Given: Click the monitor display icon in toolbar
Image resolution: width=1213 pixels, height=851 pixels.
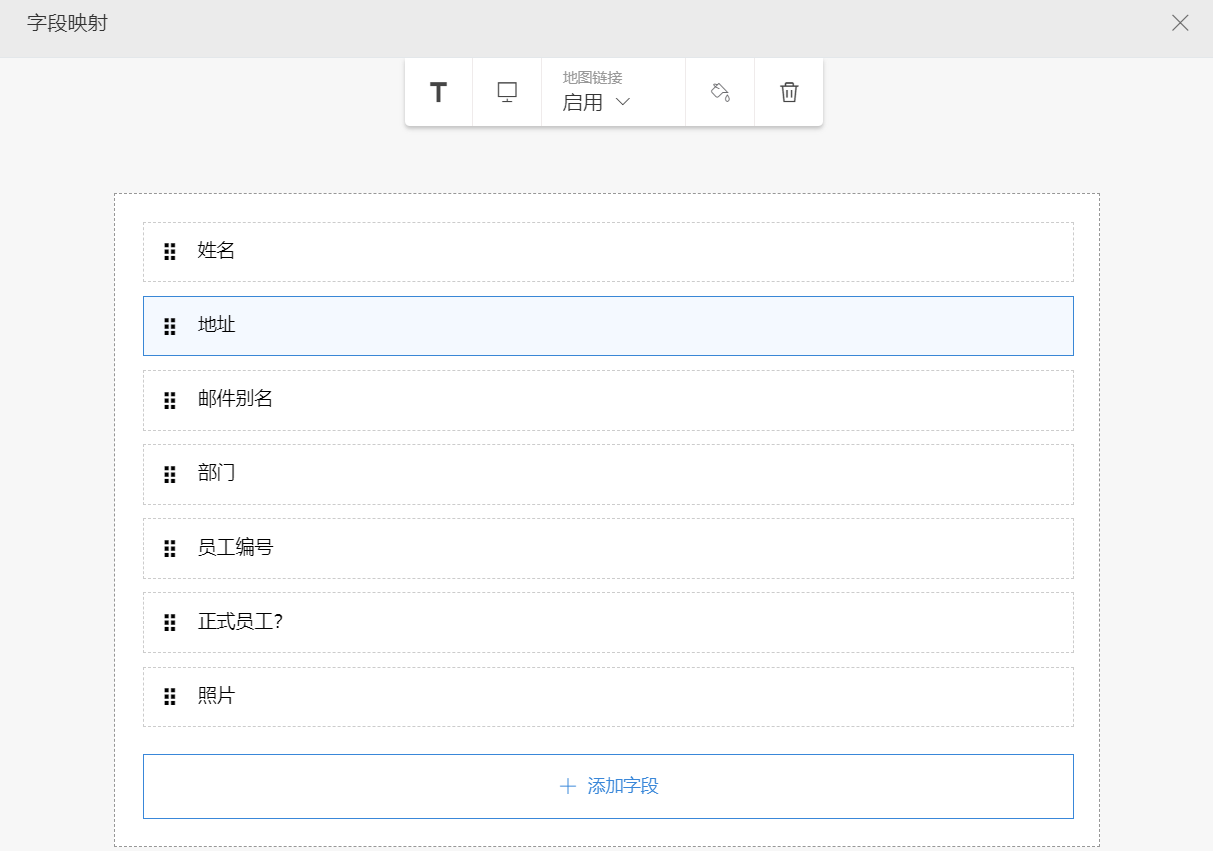Looking at the screenshot, I should pyautogui.click(x=507, y=93).
